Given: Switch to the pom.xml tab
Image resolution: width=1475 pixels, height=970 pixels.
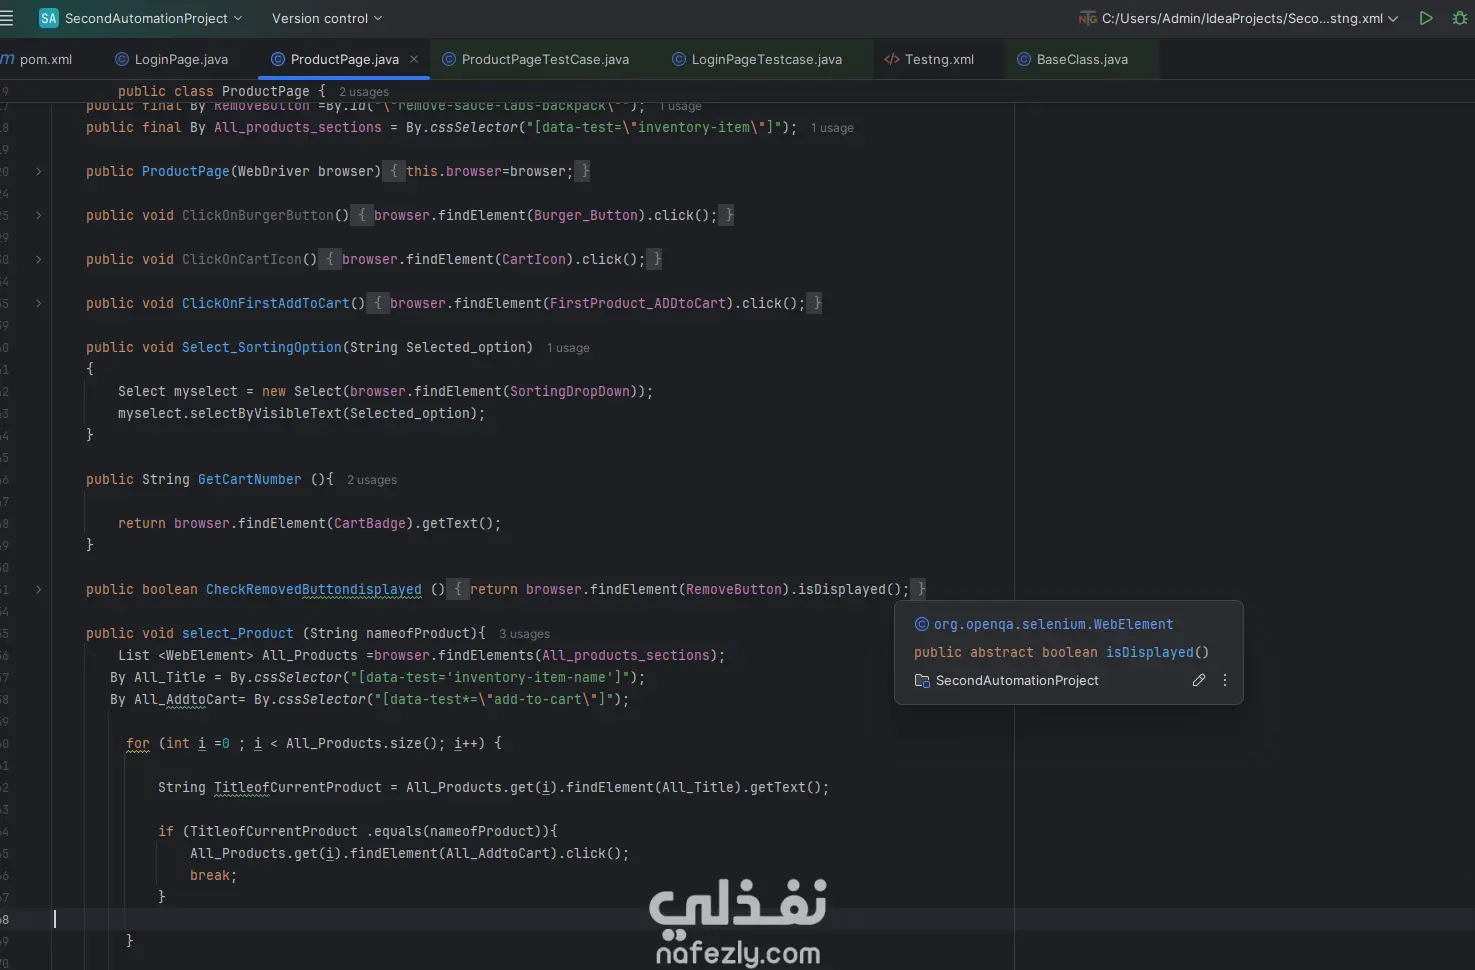Looking at the screenshot, I should click(37, 59).
